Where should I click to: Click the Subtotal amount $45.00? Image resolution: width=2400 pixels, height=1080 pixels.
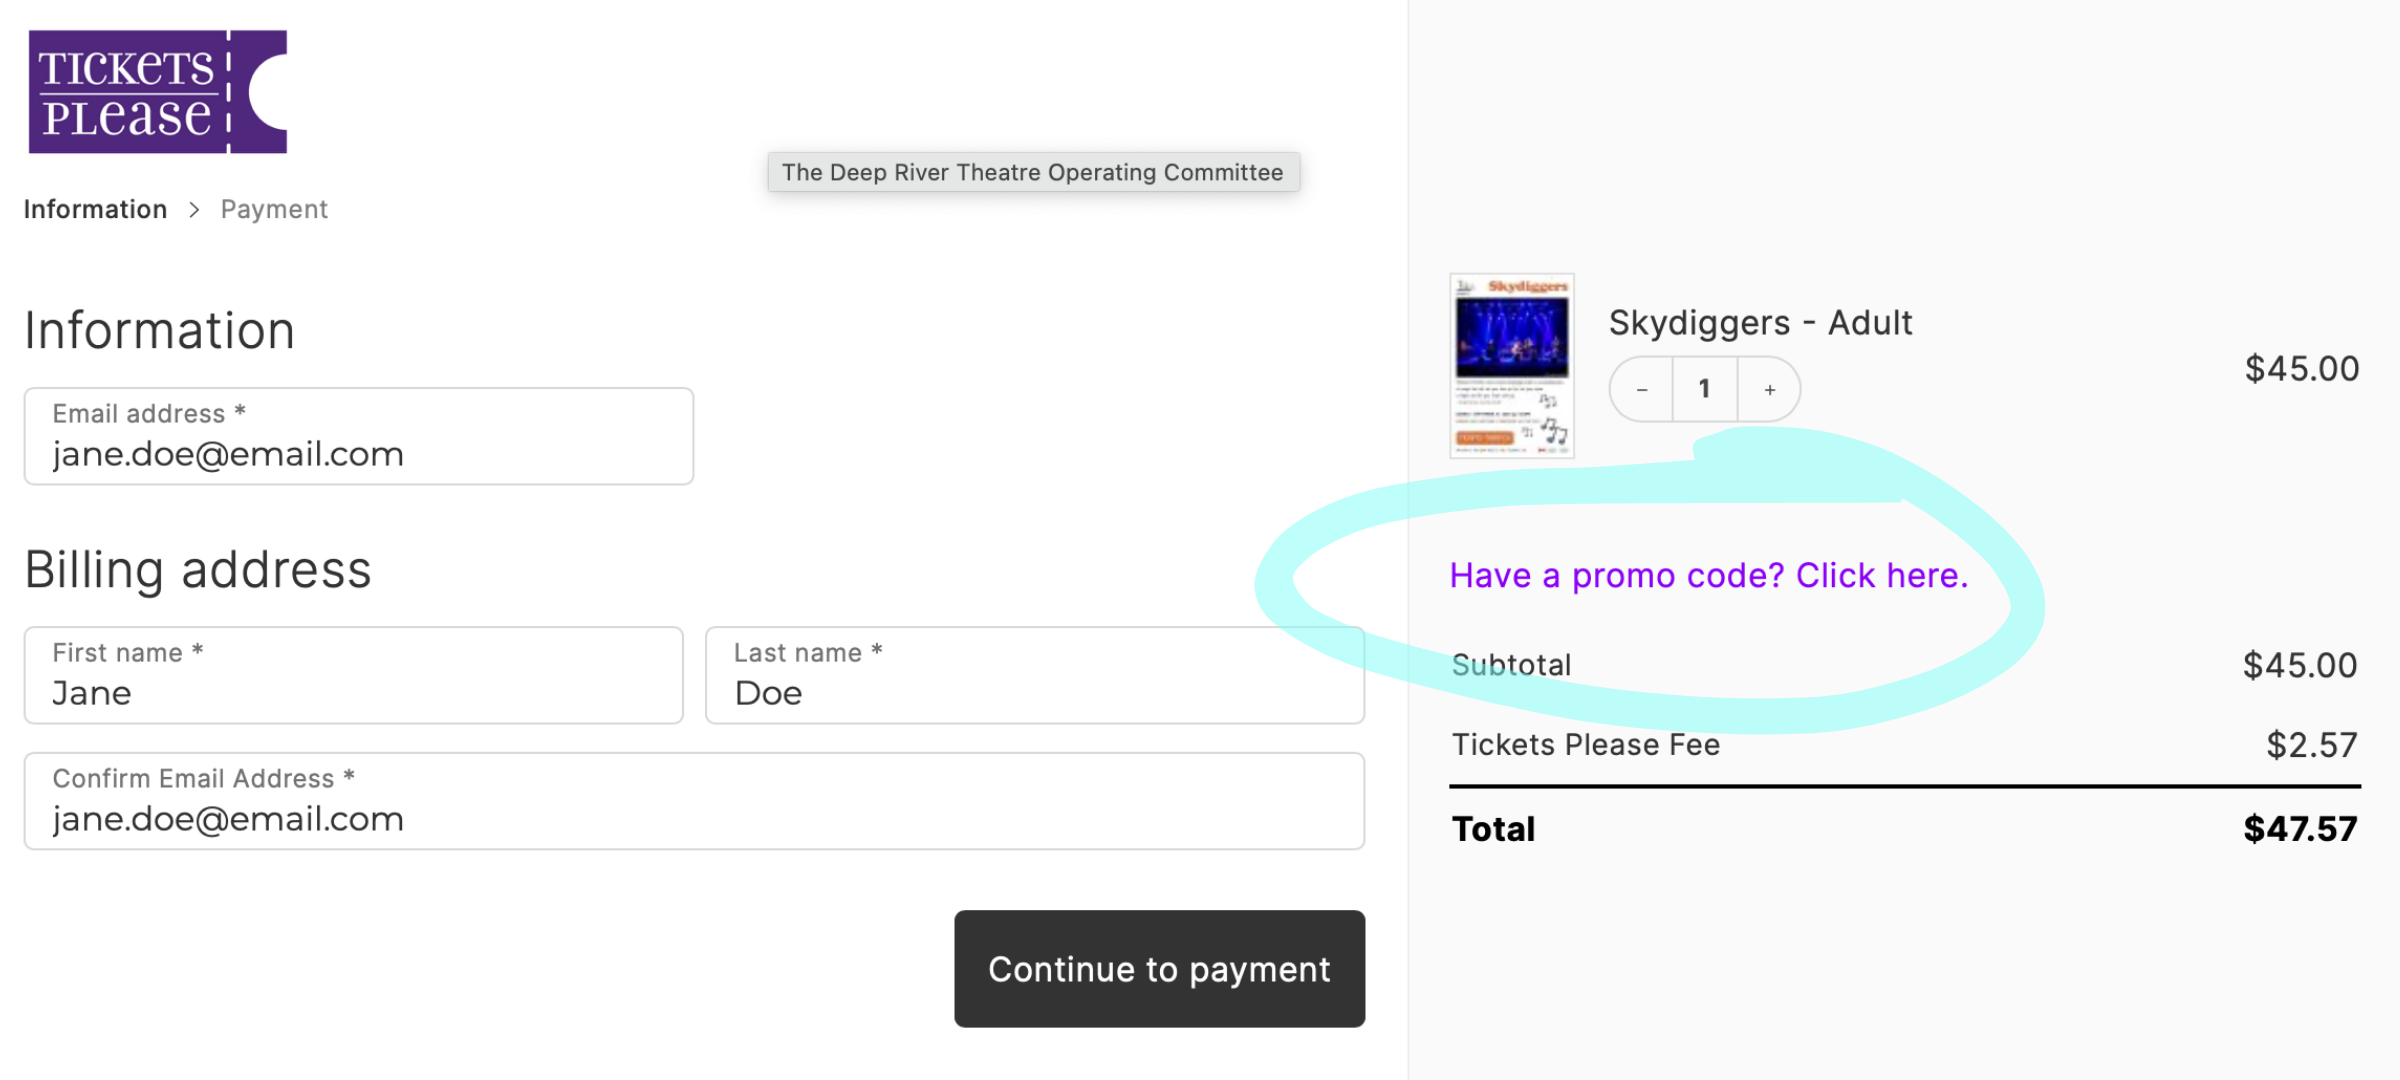(x=2299, y=666)
